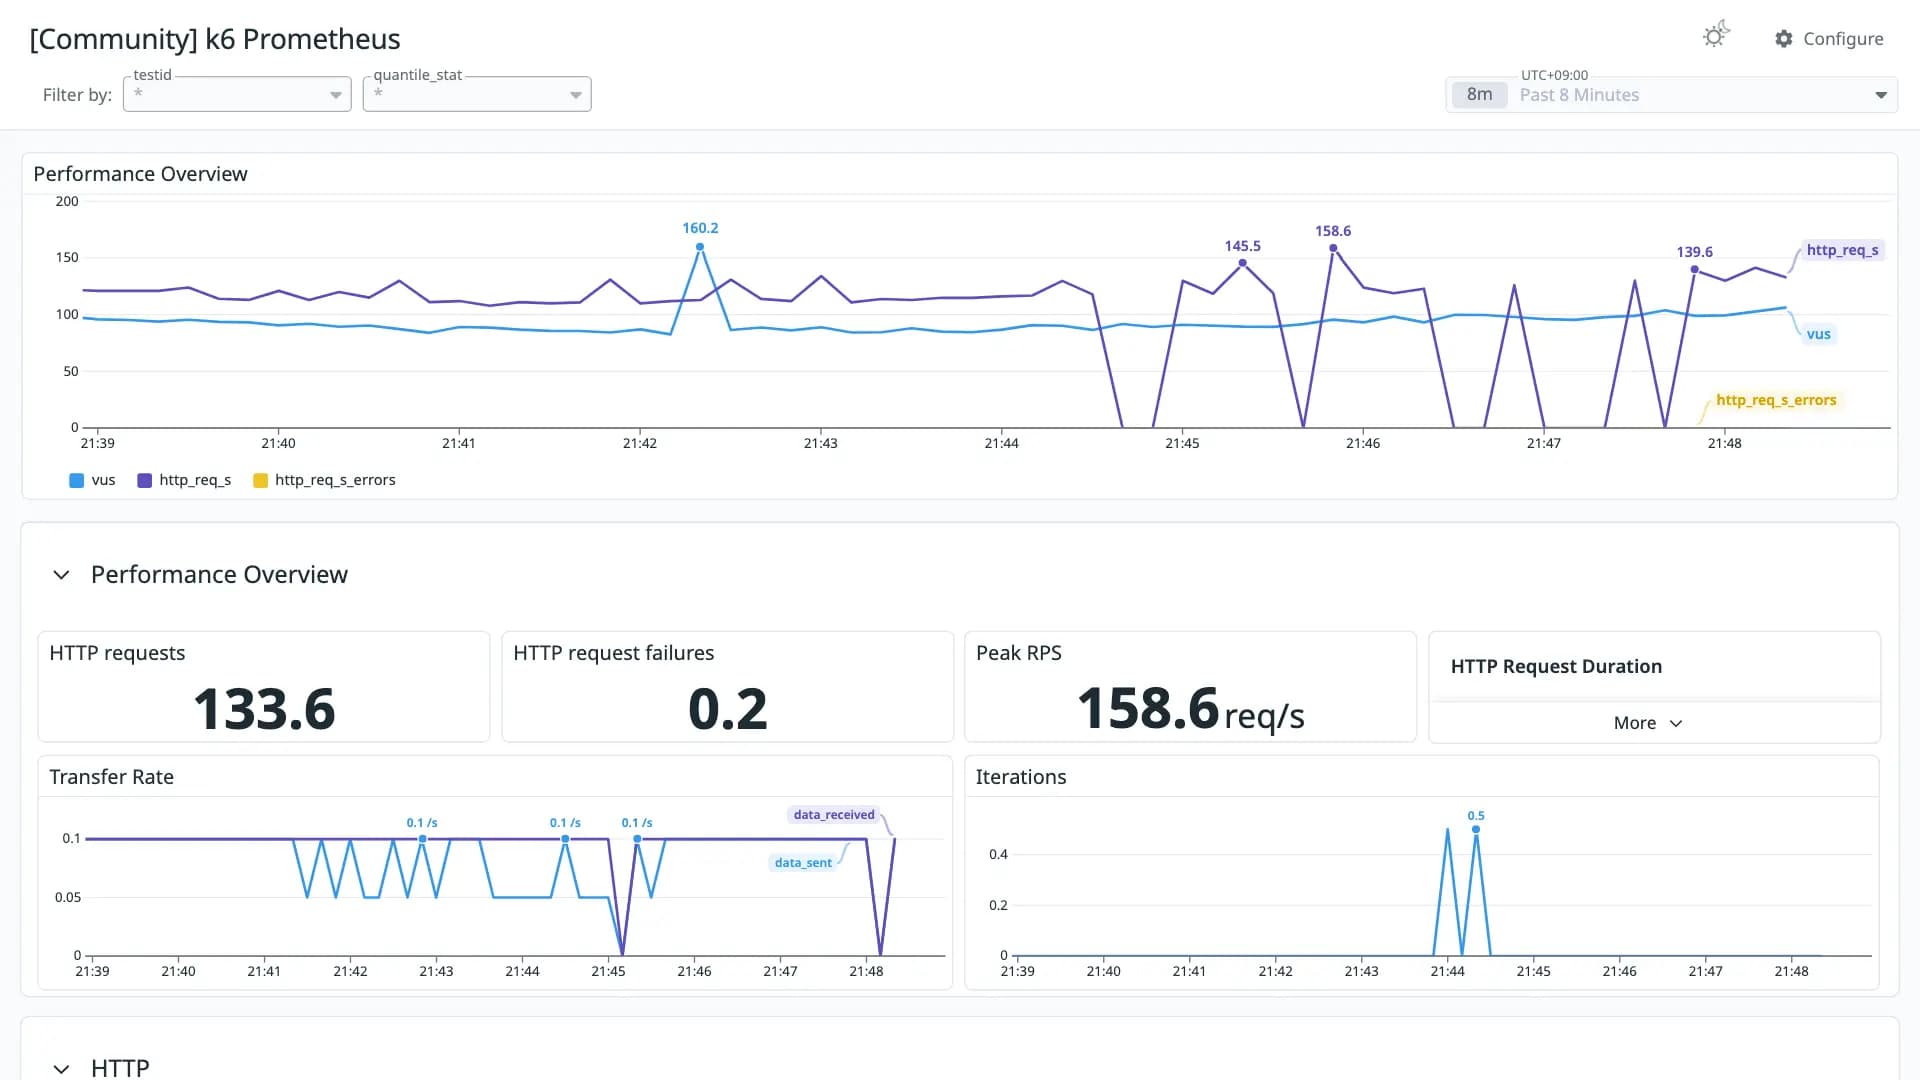Click the 158.6 peak point on http_req_s

tap(1333, 248)
